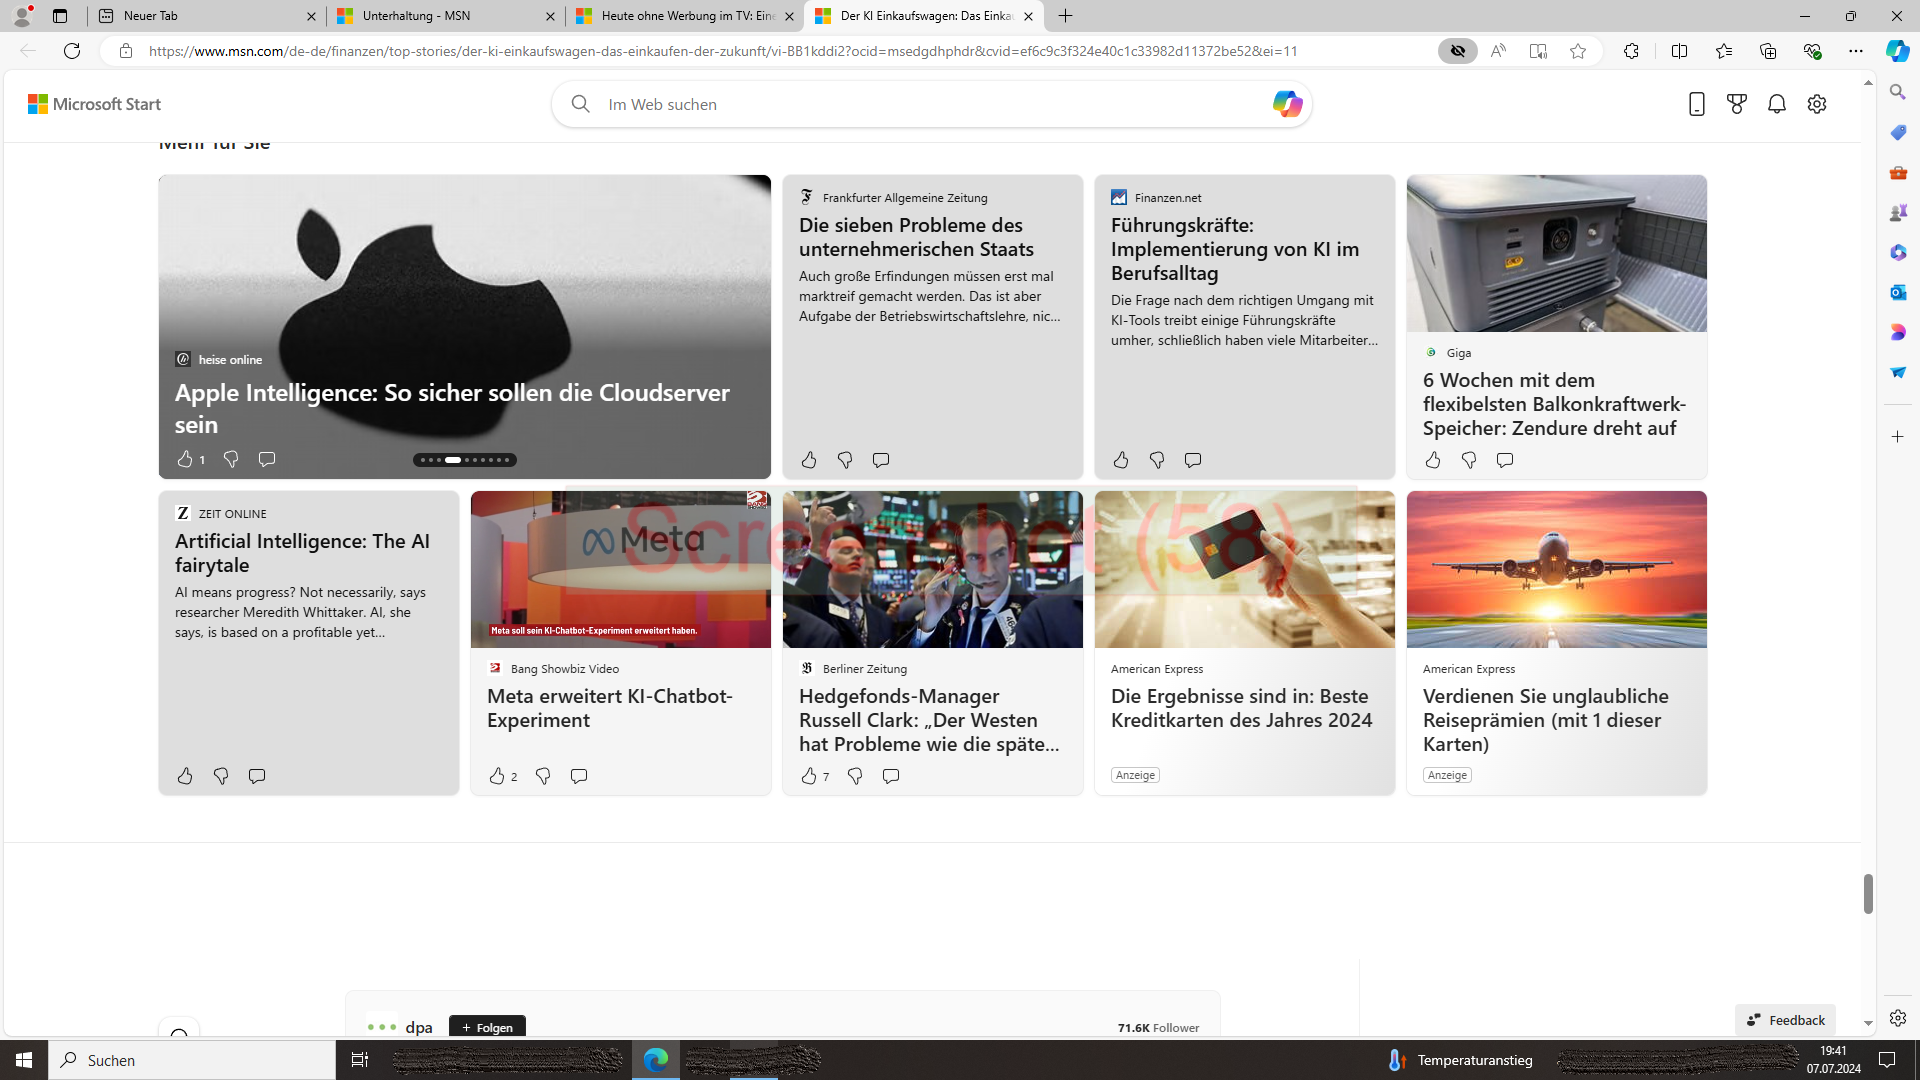The width and height of the screenshot is (1920, 1080).
Task: Switch to Neuer Tab tab
Action: tap(200, 16)
